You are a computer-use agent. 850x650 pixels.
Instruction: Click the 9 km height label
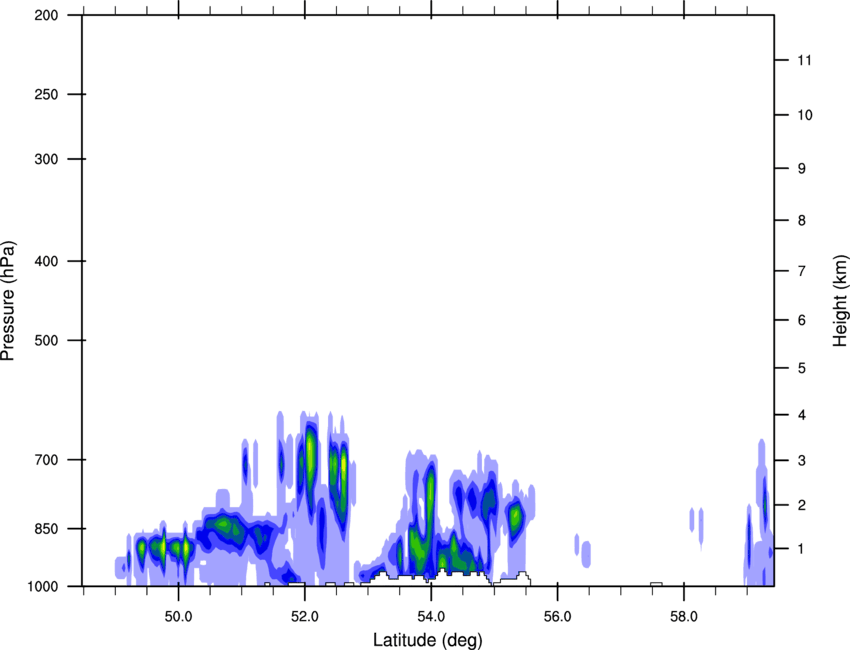[802, 168]
